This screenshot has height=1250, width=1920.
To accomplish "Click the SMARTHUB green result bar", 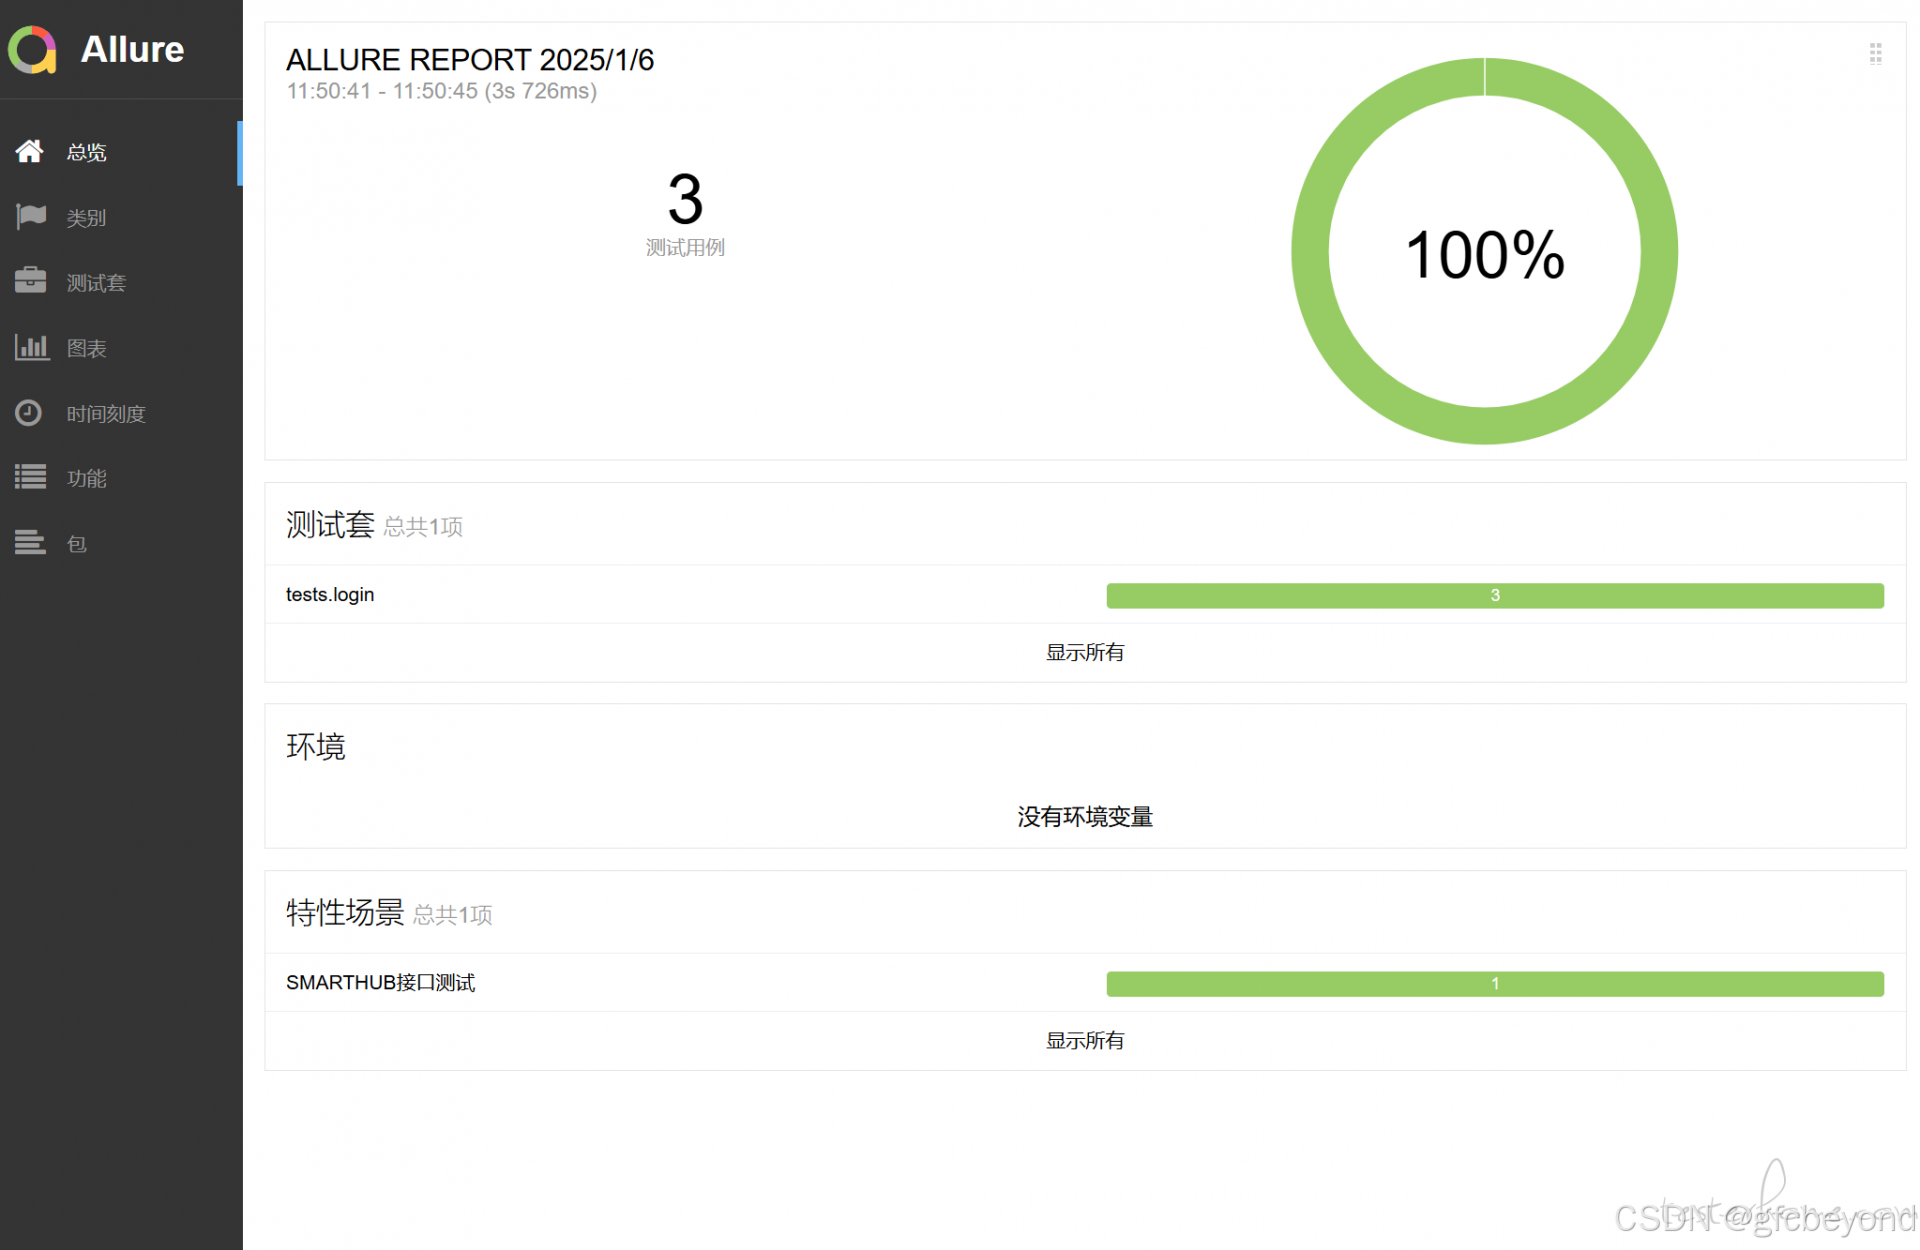I will coord(1495,983).
